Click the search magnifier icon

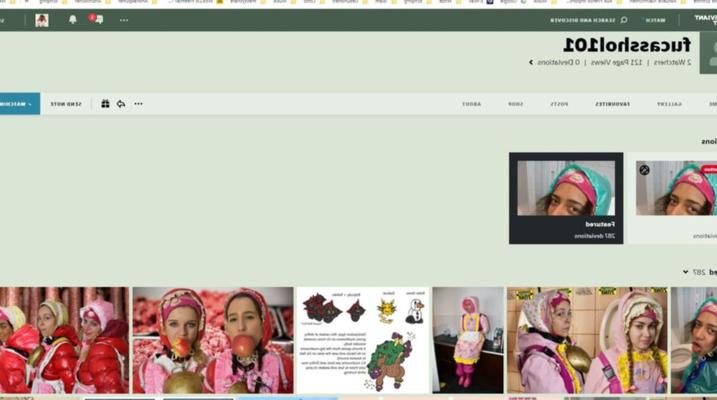coord(624,20)
